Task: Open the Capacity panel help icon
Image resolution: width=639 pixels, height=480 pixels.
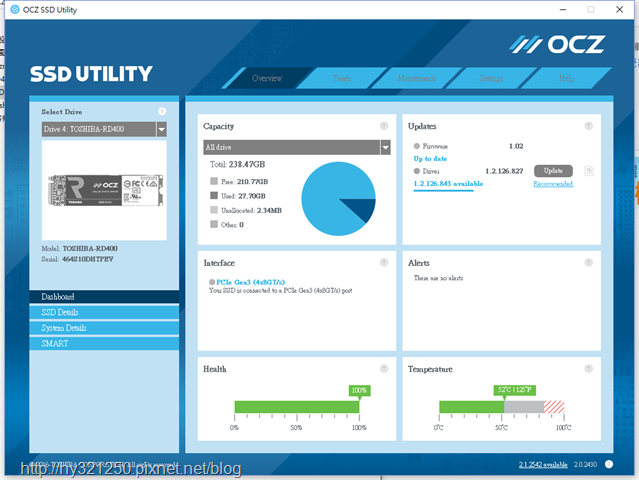Action: (x=384, y=126)
